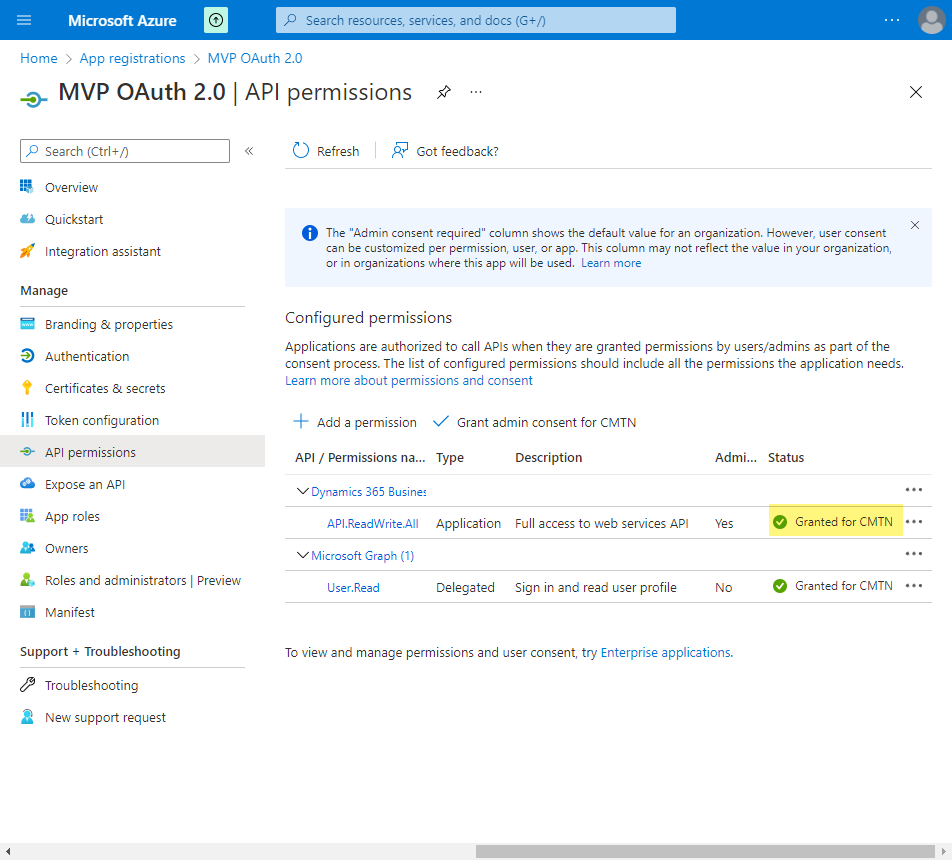Open the Azure portal hamburger menu

click(24, 20)
